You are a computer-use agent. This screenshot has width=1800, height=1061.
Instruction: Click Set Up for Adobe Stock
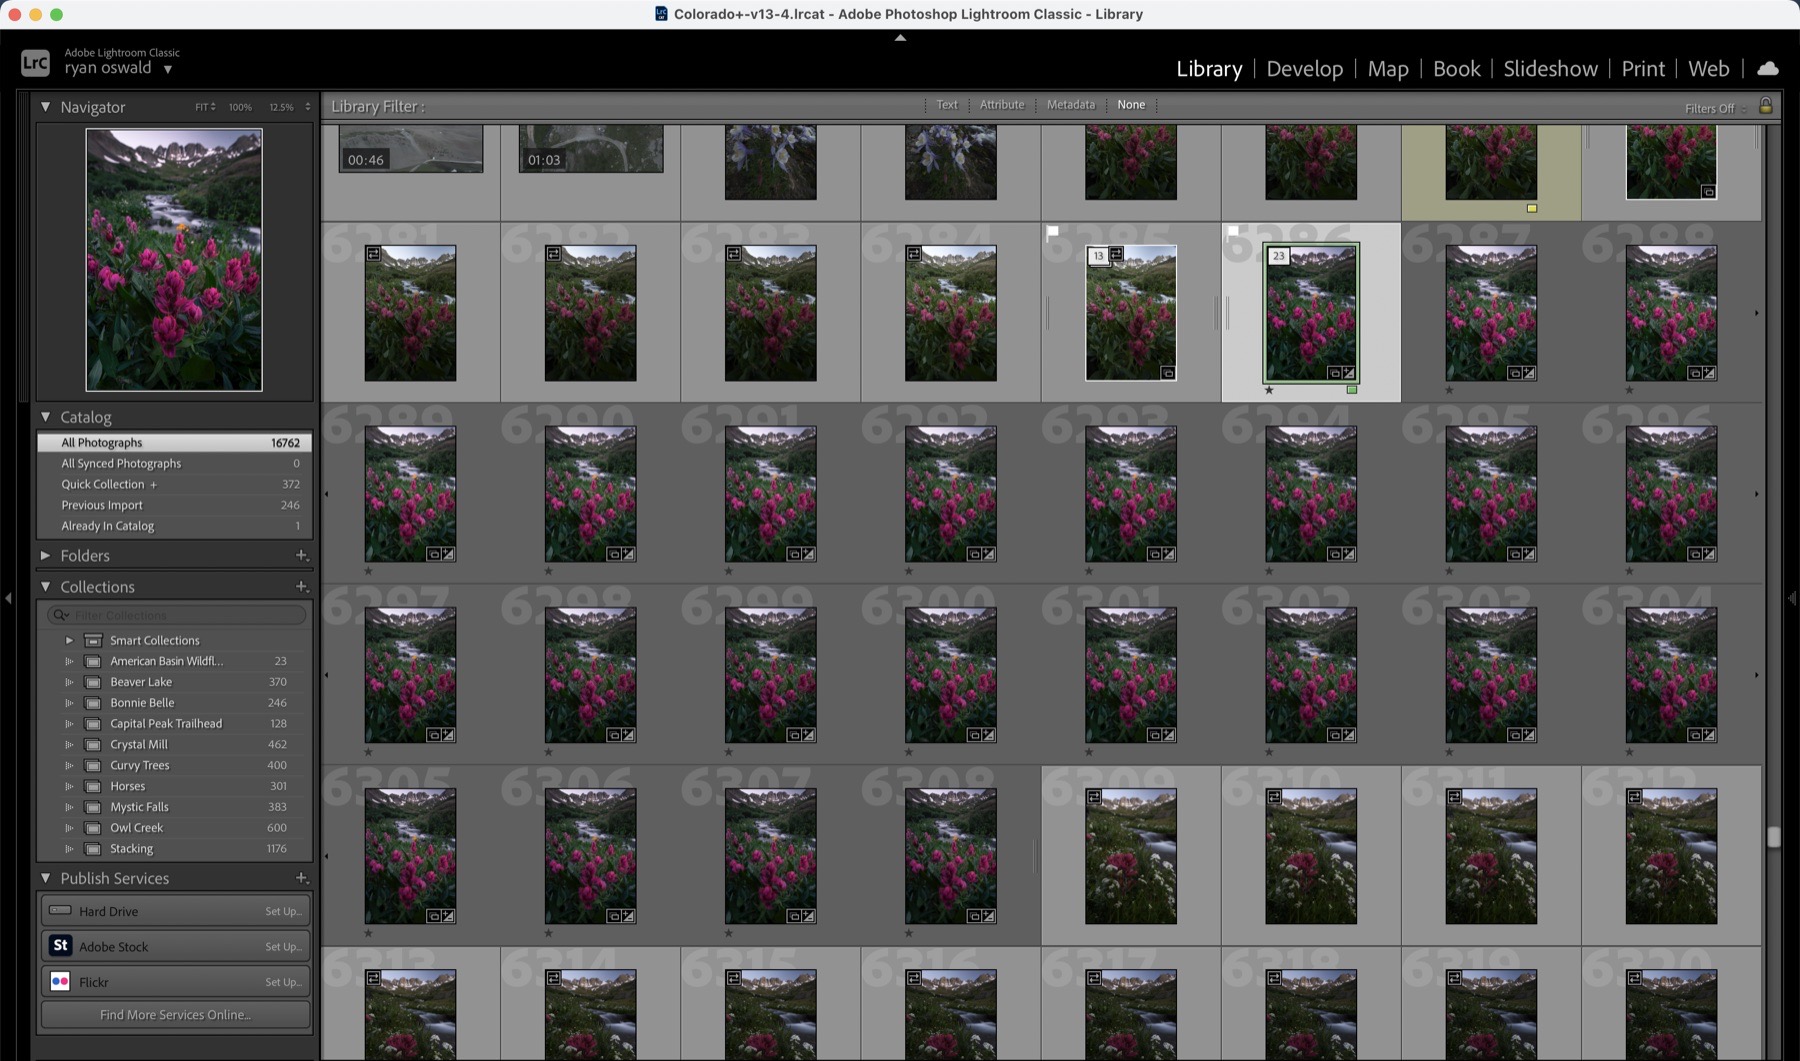tap(283, 946)
